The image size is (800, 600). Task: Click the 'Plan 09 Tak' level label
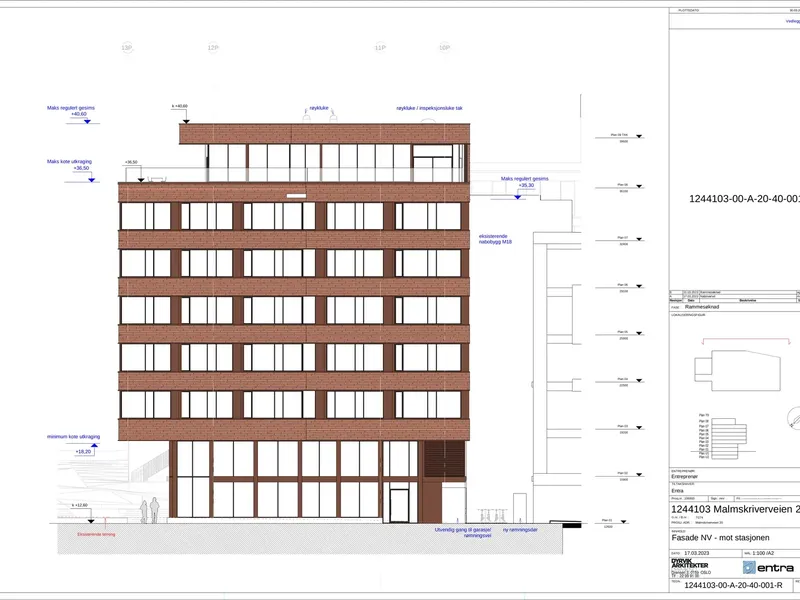coord(619,135)
